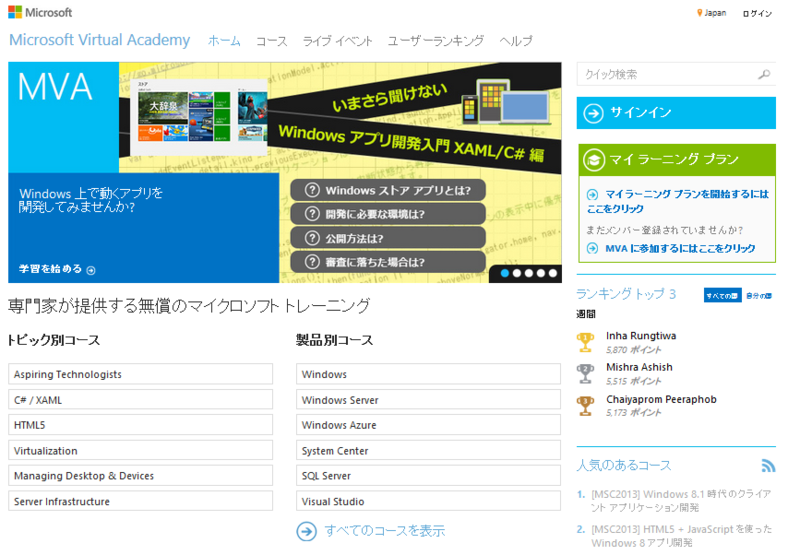800x555 pixels.
Task: Open the Server Infrastructure topic course
Action: tap(140, 501)
